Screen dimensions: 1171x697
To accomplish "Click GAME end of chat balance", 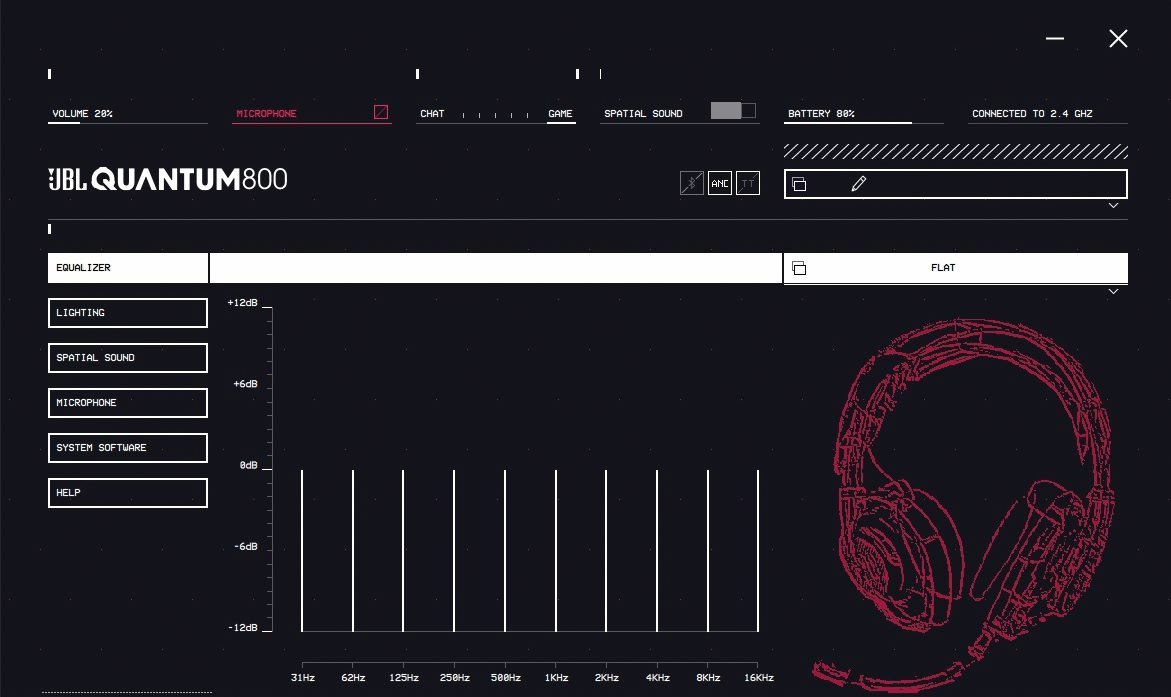I will click(x=560, y=114).
